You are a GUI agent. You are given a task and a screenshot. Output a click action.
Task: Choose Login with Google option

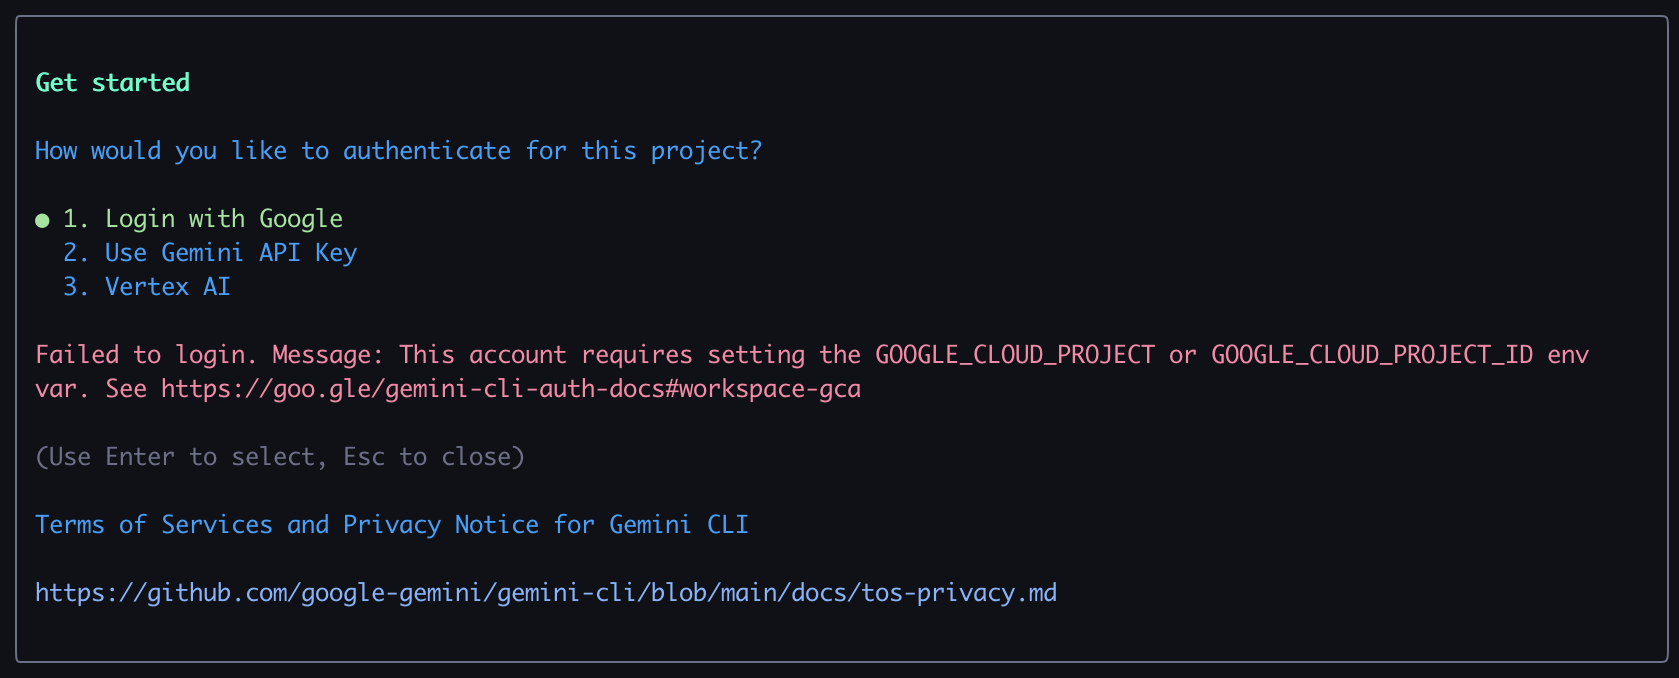(x=203, y=219)
